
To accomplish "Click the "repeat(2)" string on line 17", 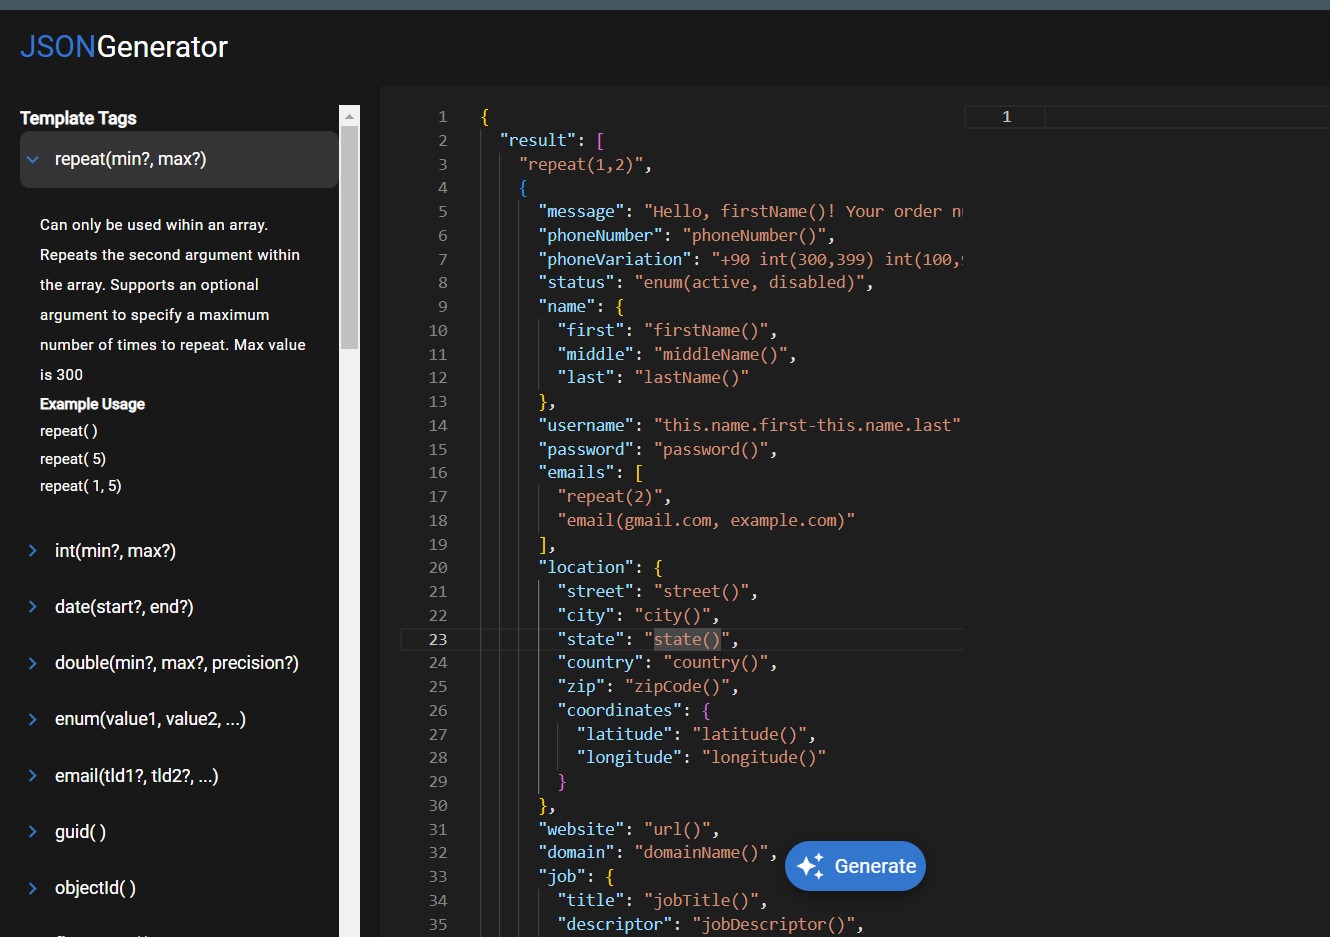I will click(610, 497).
